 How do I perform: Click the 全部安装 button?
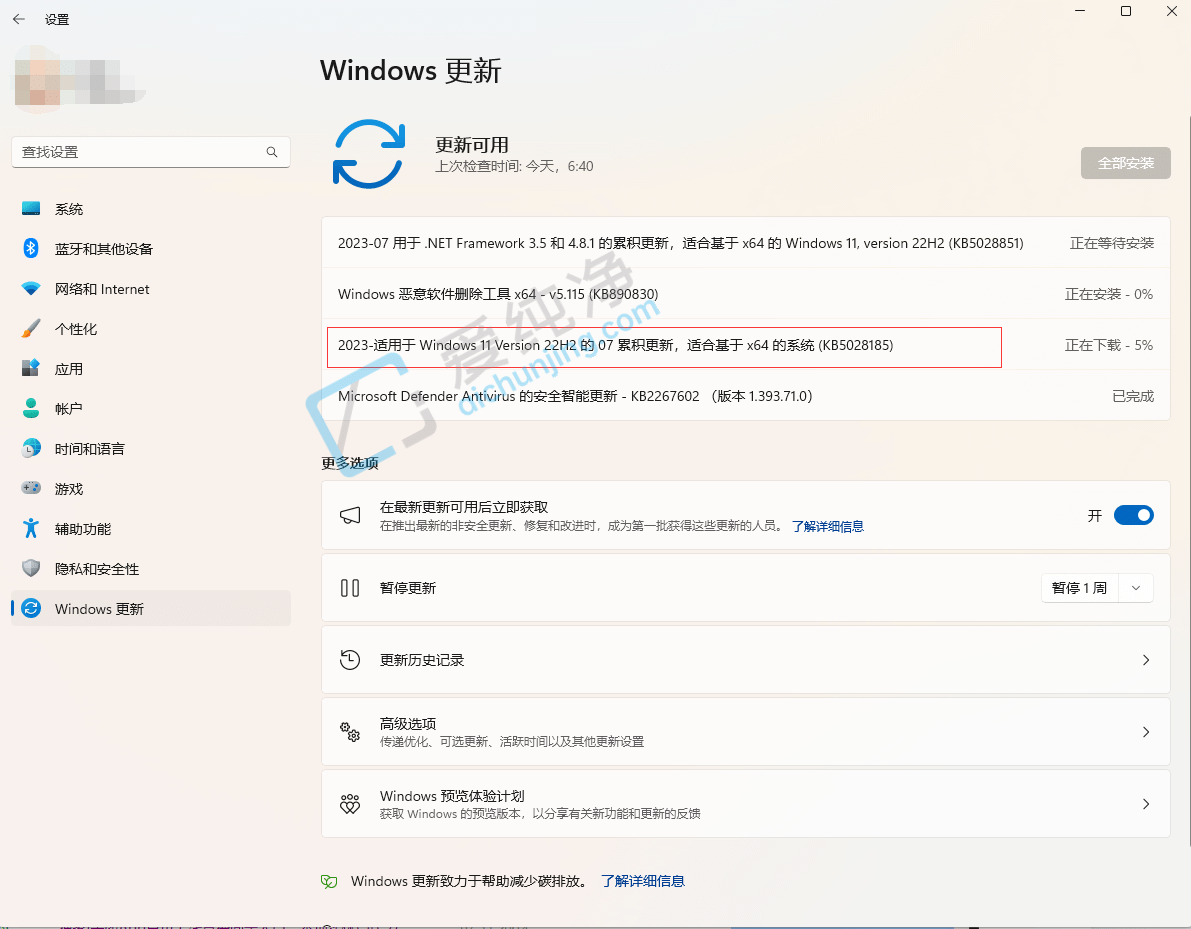tap(1125, 163)
